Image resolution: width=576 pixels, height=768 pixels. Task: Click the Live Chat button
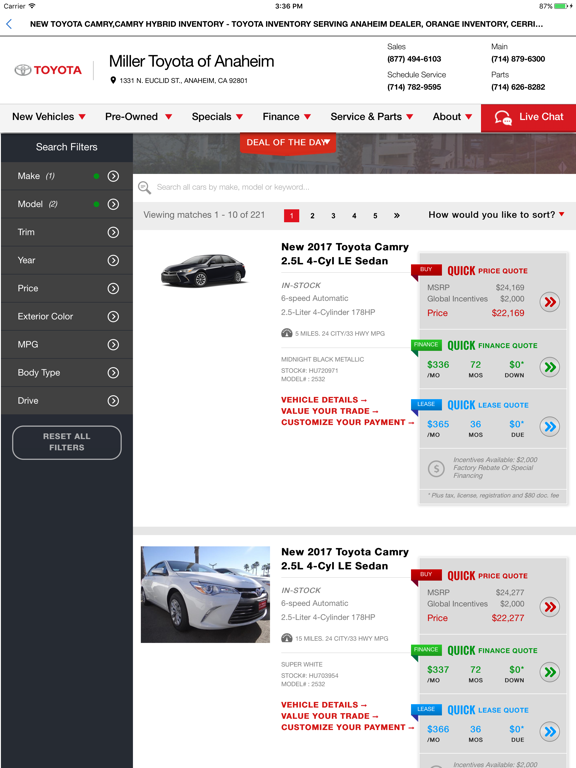tap(528, 118)
